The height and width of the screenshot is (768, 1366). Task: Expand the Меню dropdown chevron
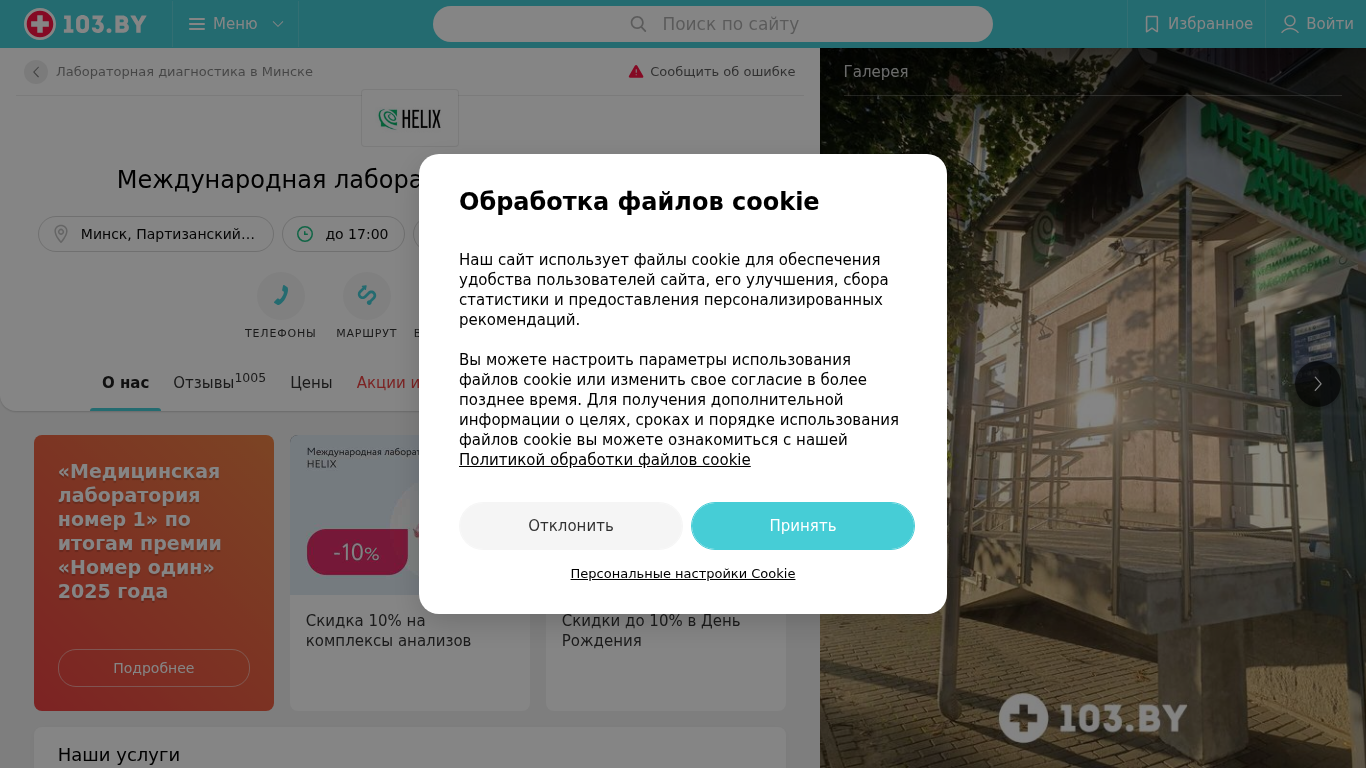pyautogui.click(x=278, y=24)
